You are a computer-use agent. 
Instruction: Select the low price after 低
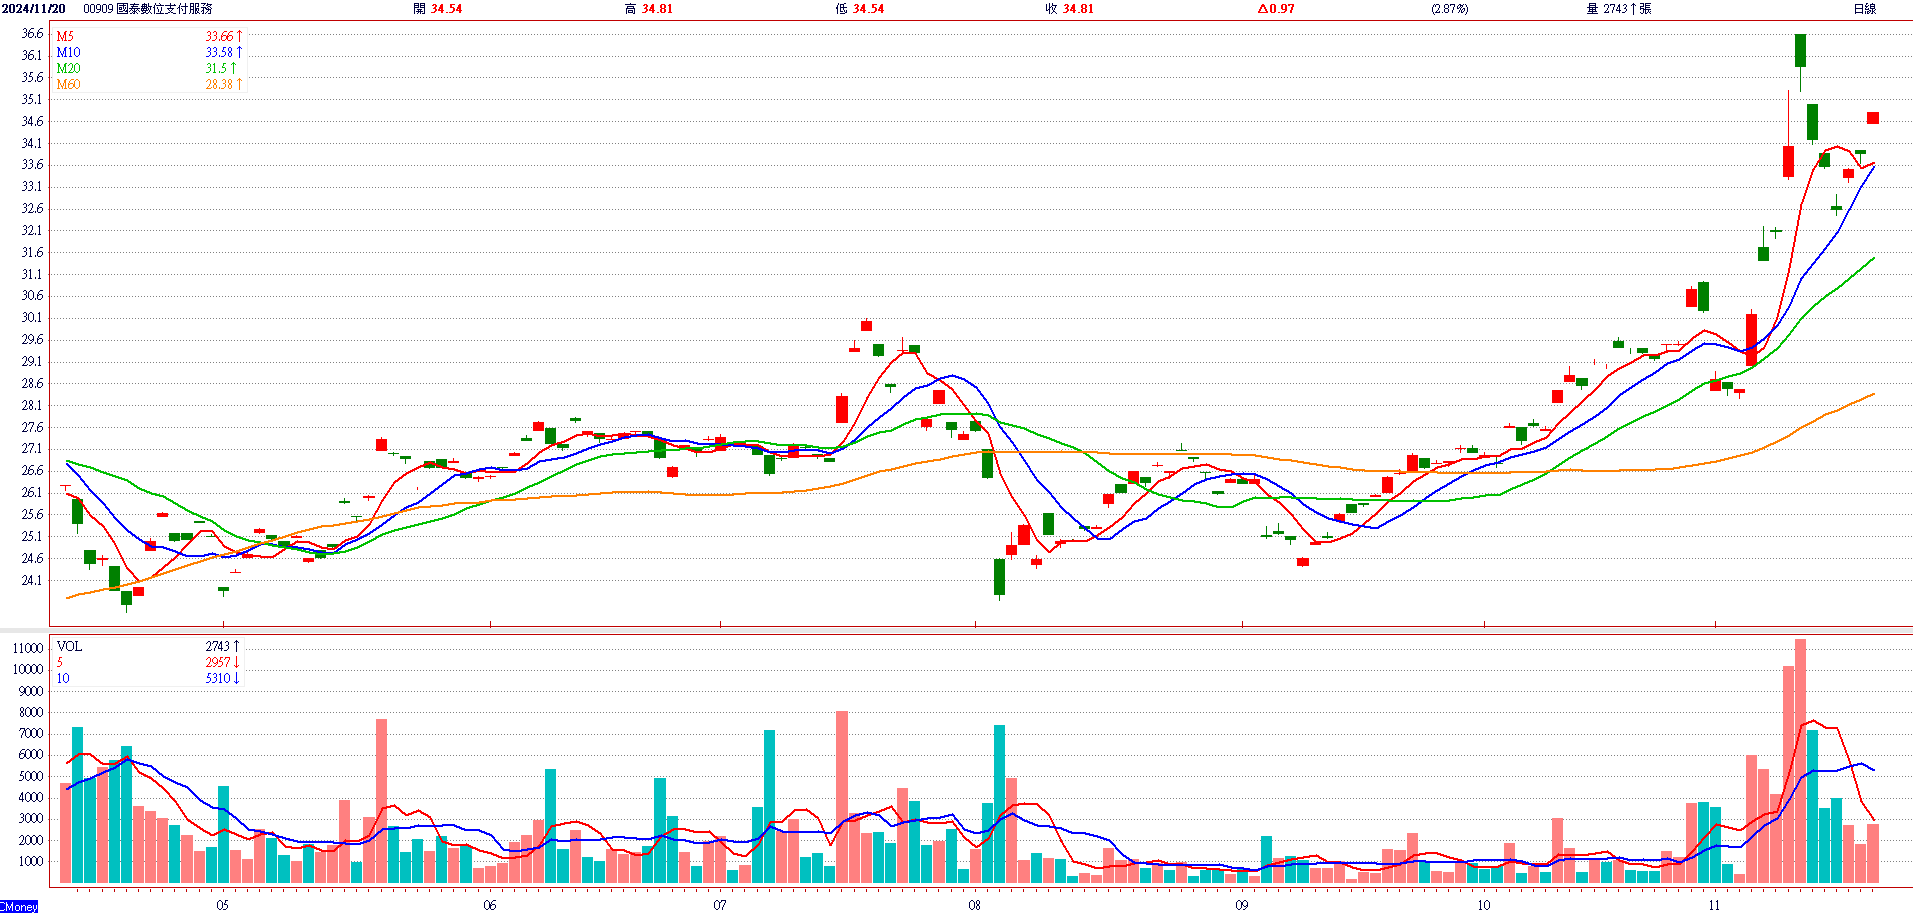868,9
